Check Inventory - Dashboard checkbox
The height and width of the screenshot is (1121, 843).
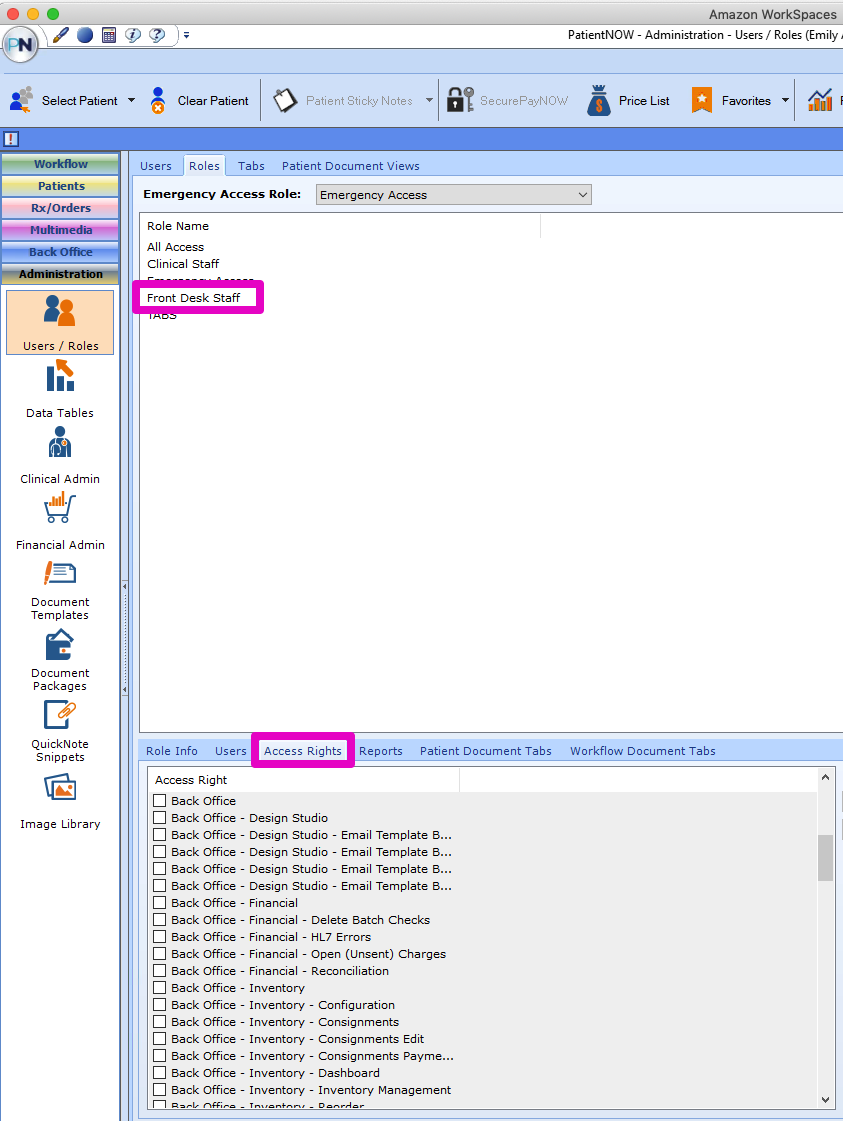pyautogui.click(x=159, y=1073)
